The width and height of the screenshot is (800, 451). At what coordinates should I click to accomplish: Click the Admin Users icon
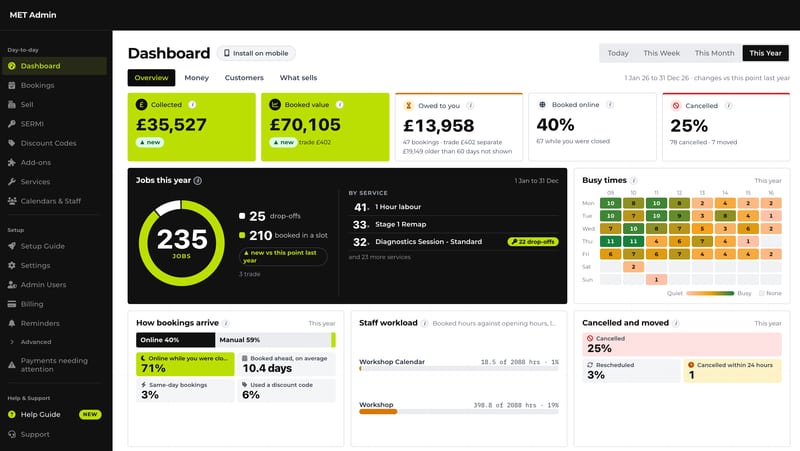pos(12,285)
